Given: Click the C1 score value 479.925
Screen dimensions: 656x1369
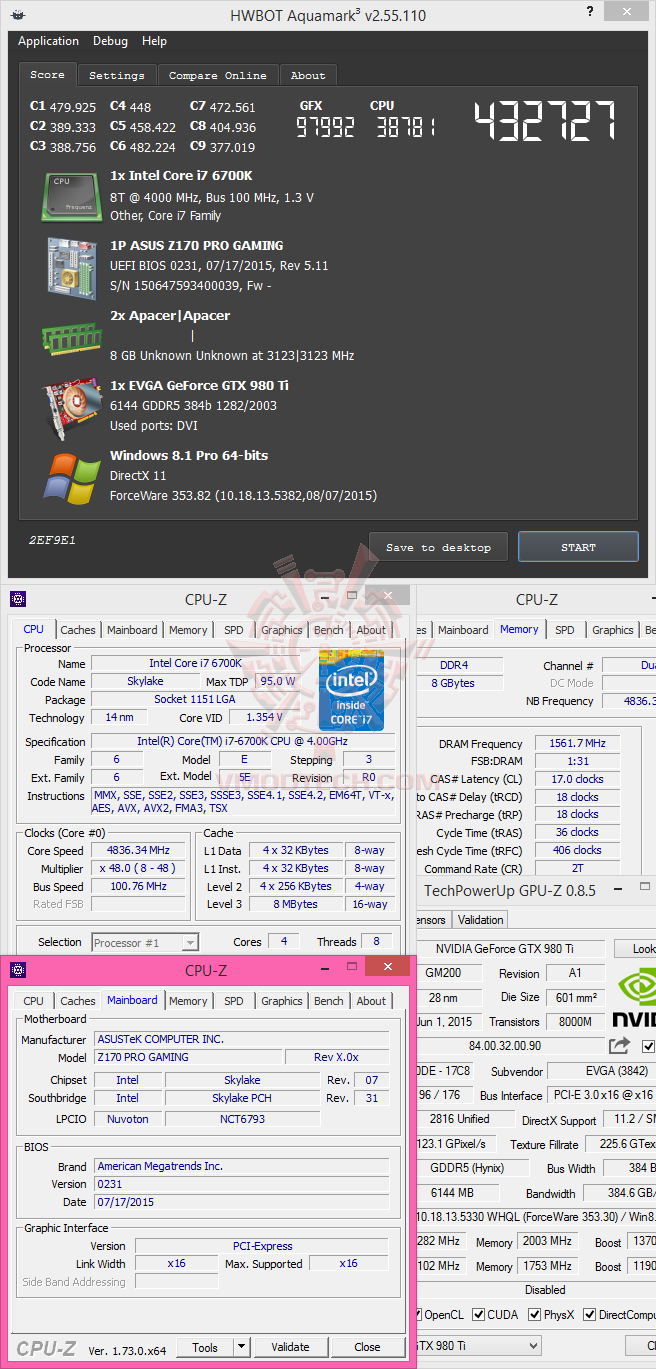Looking at the screenshot, I should click(x=73, y=107).
